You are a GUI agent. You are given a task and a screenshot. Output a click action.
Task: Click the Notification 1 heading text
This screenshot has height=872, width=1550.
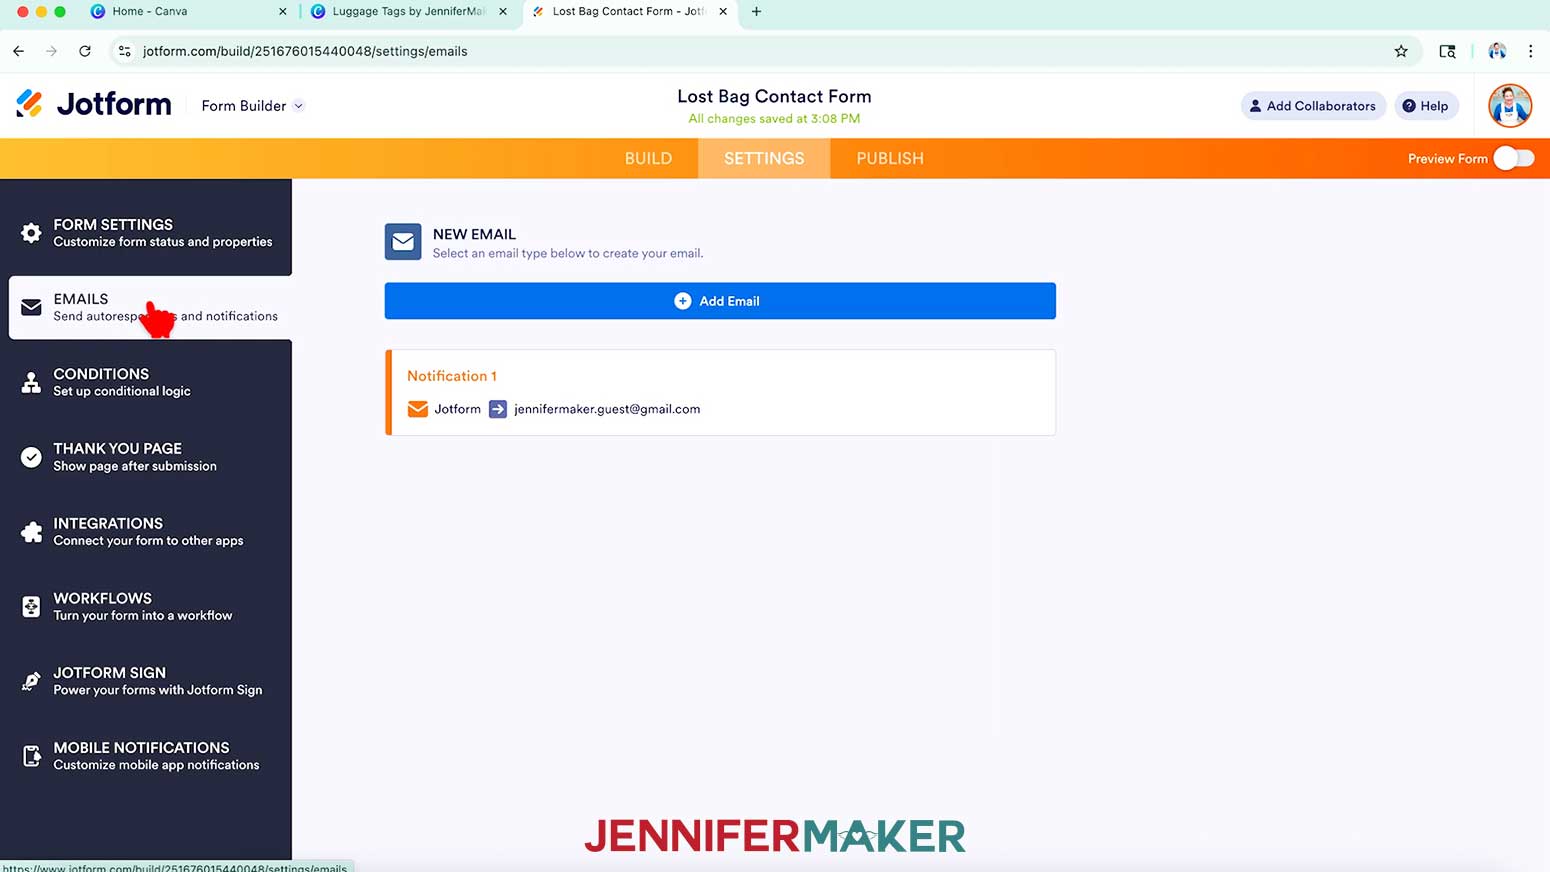point(452,376)
